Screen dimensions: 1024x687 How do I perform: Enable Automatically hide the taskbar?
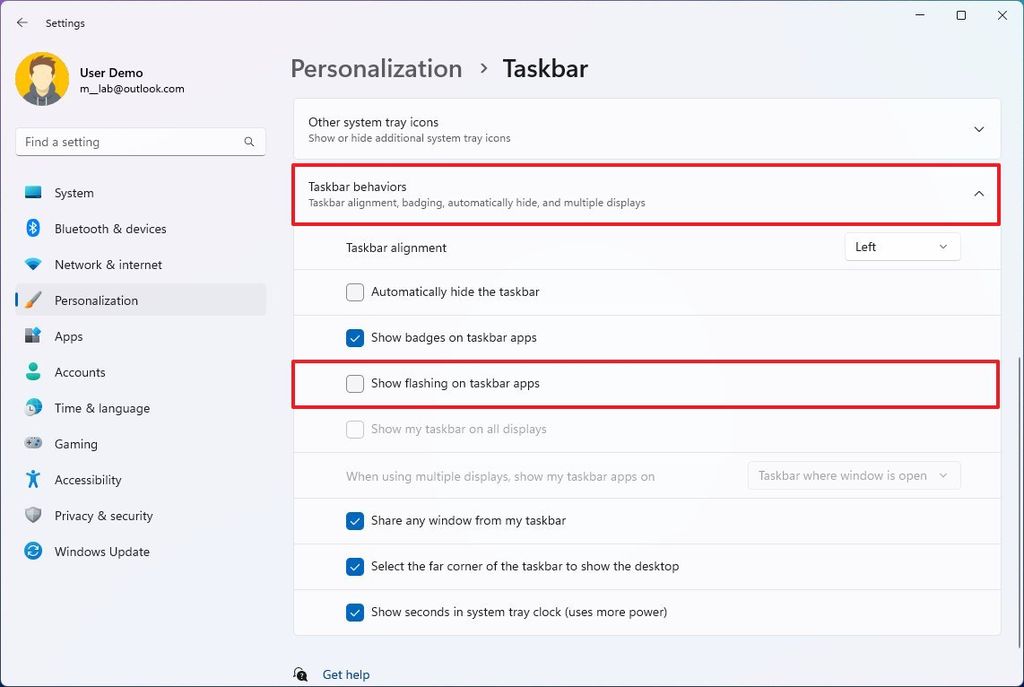(355, 292)
